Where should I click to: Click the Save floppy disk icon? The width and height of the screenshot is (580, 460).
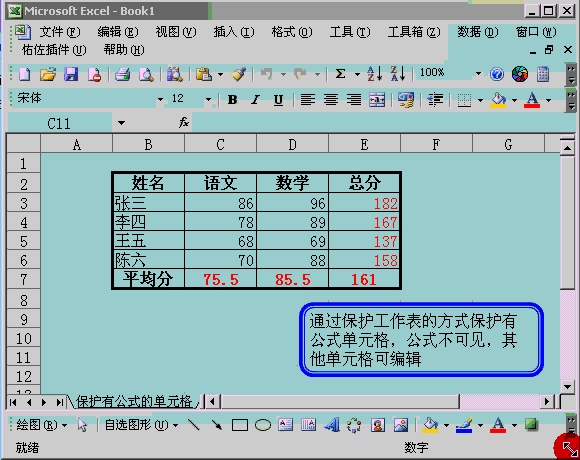[x=71, y=74]
